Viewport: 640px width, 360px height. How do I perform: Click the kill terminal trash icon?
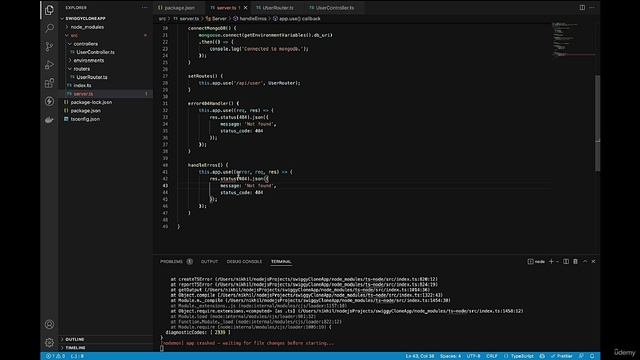575,262
